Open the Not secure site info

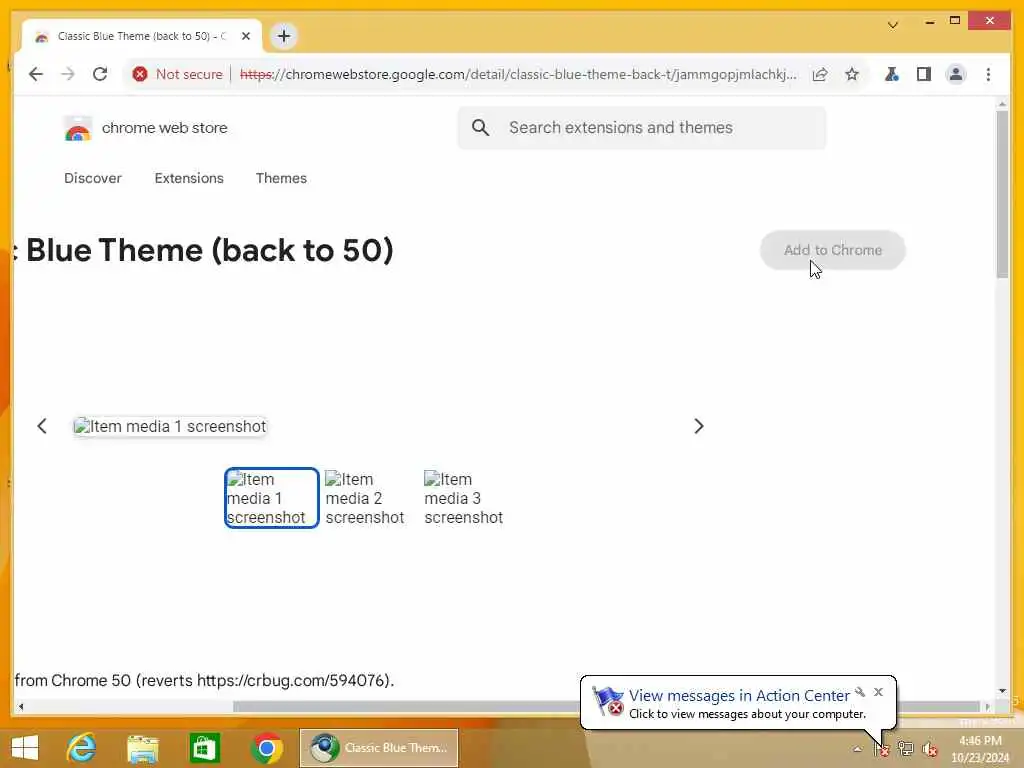click(177, 74)
